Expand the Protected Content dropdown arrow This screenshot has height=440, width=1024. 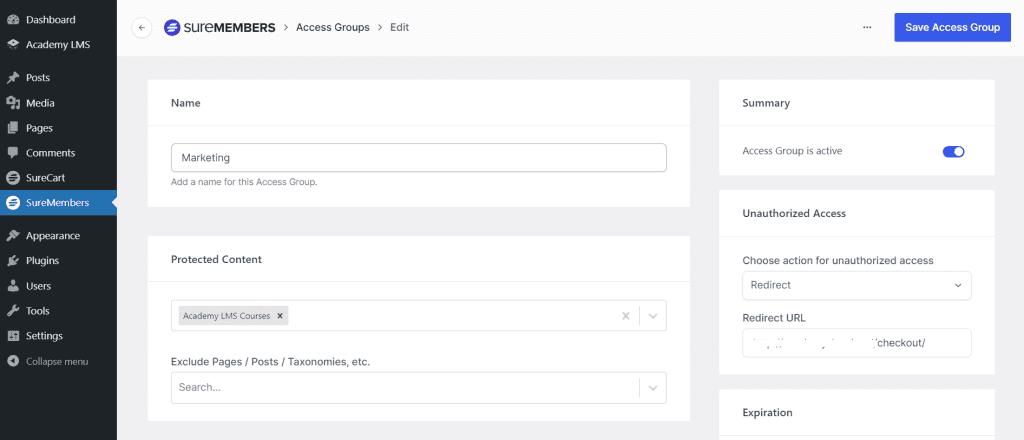click(653, 316)
